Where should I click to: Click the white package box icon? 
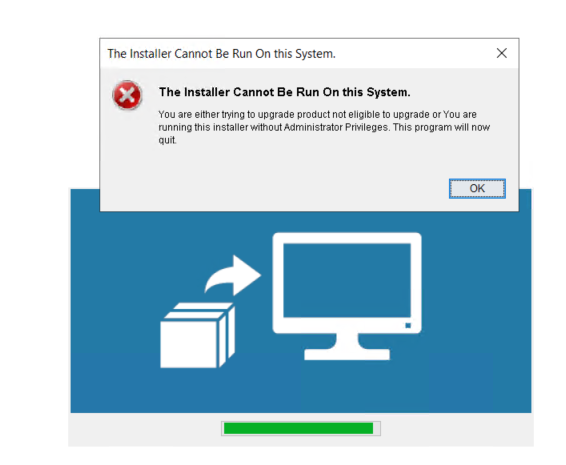tap(197, 335)
